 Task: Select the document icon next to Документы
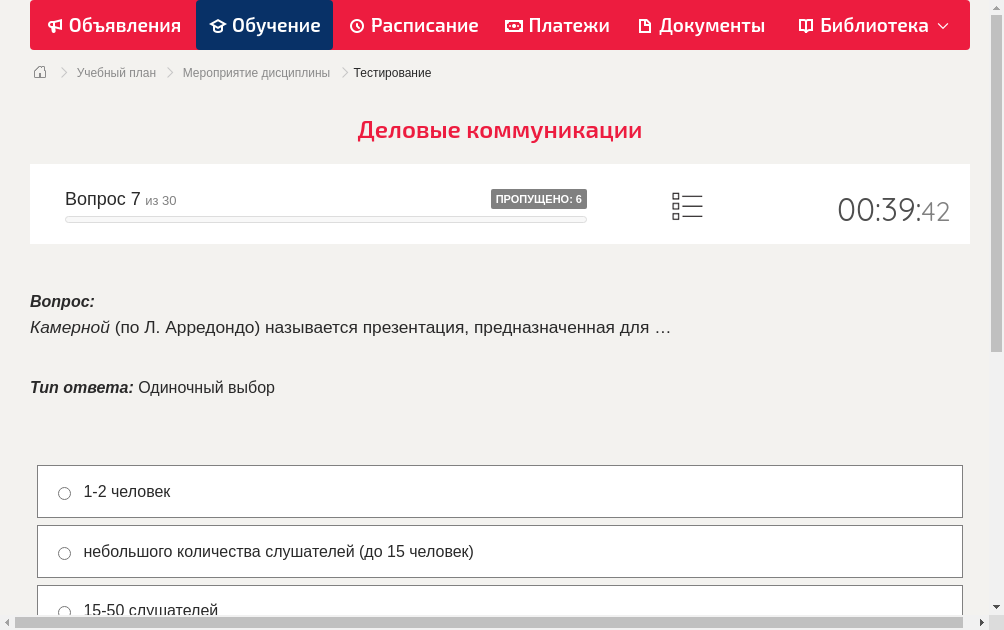646,25
